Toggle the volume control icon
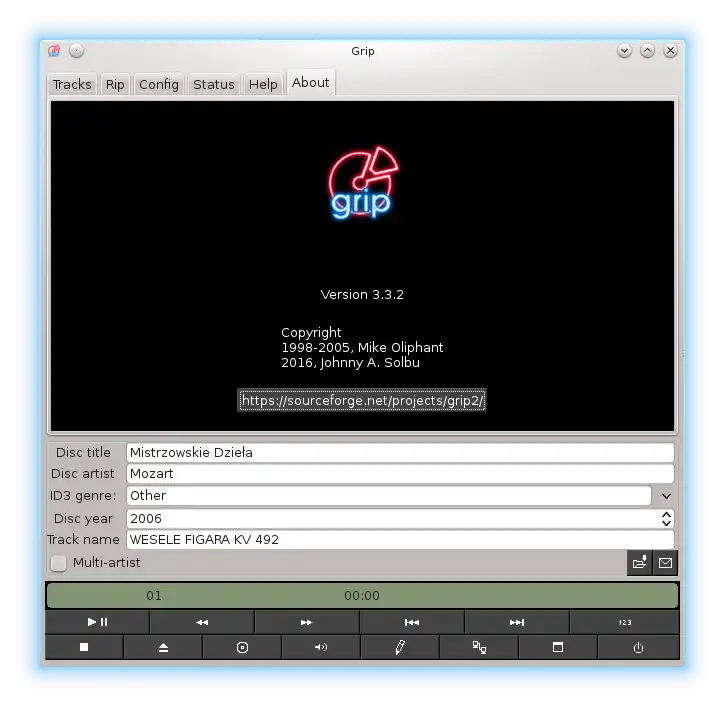The width and height of the screenshot is (725, 707). (x=321, y=647)
